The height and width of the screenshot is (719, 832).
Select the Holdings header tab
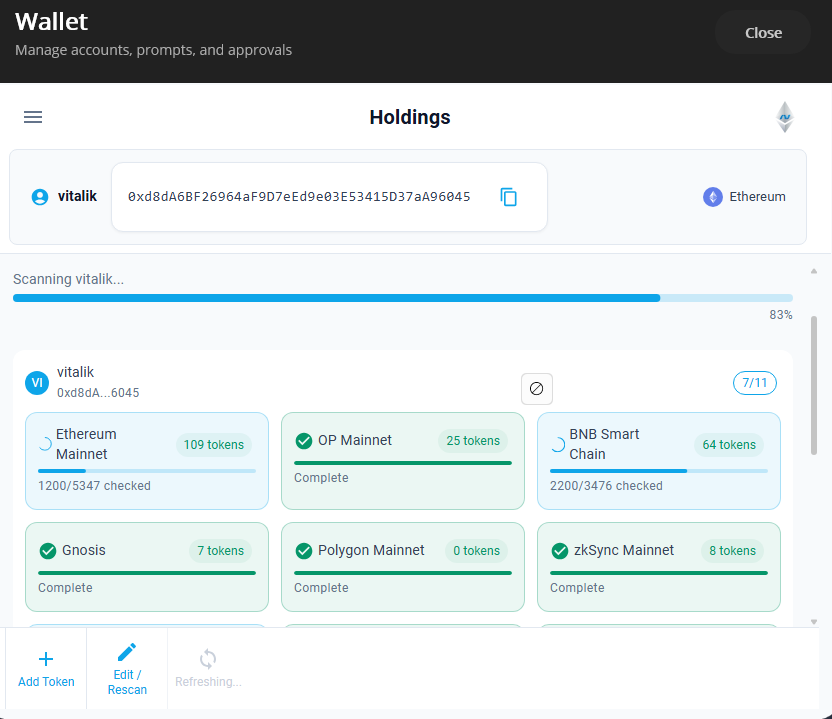410,117
